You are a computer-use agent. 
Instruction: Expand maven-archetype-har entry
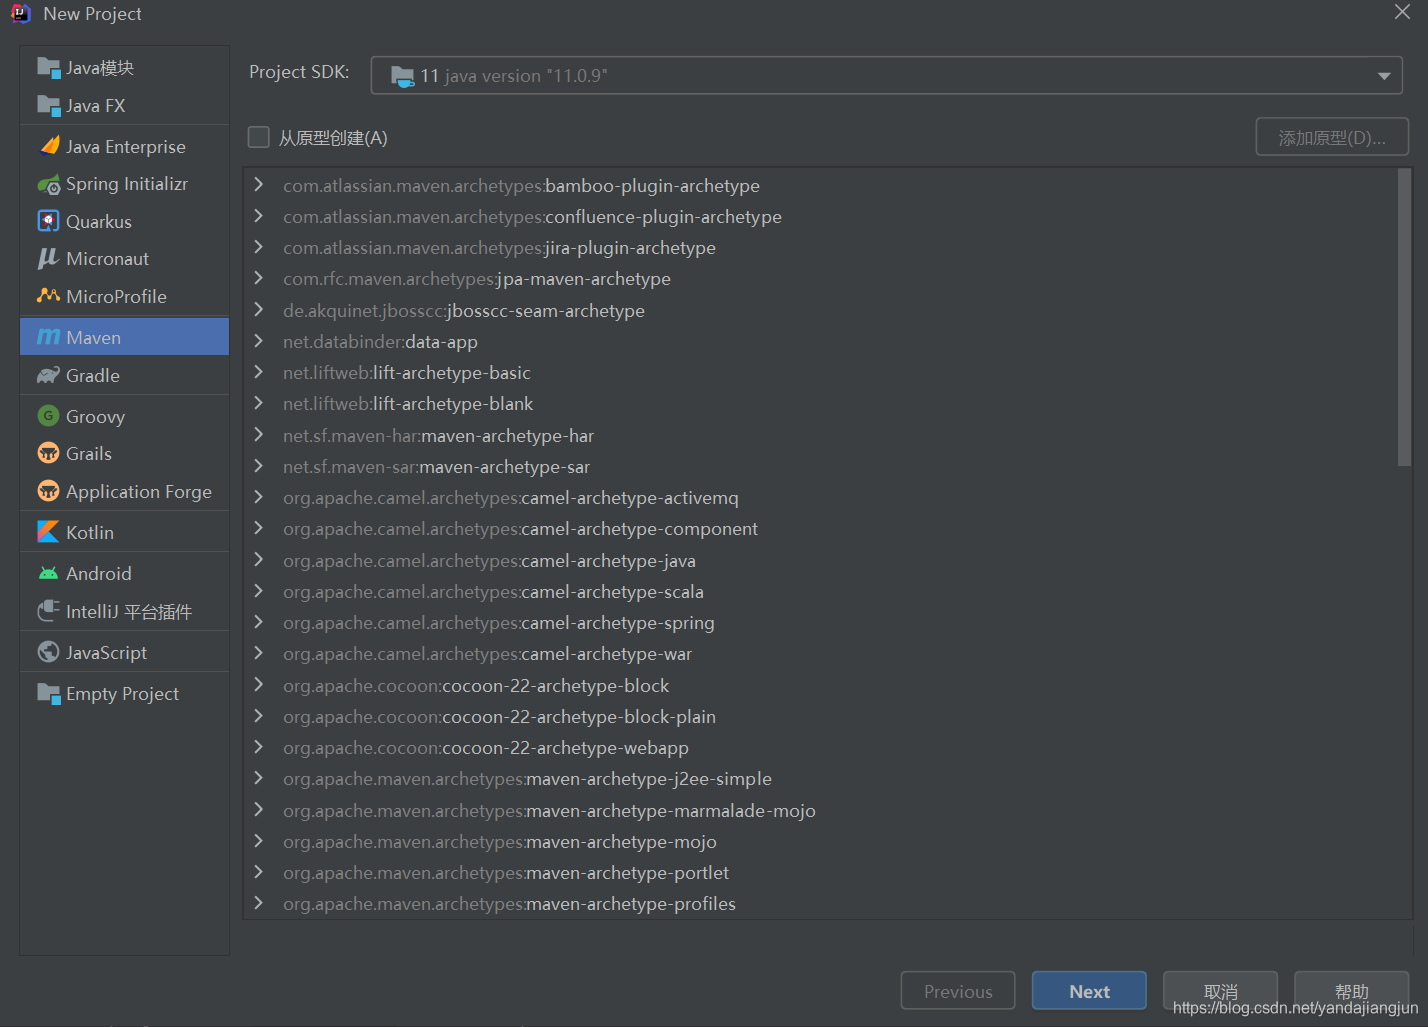point(259,435)
